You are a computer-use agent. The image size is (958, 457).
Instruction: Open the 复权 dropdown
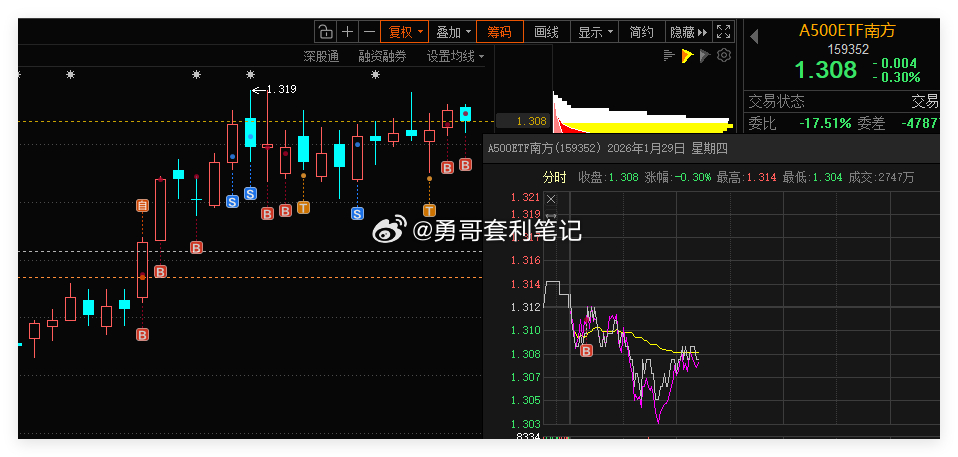(405, 32)
